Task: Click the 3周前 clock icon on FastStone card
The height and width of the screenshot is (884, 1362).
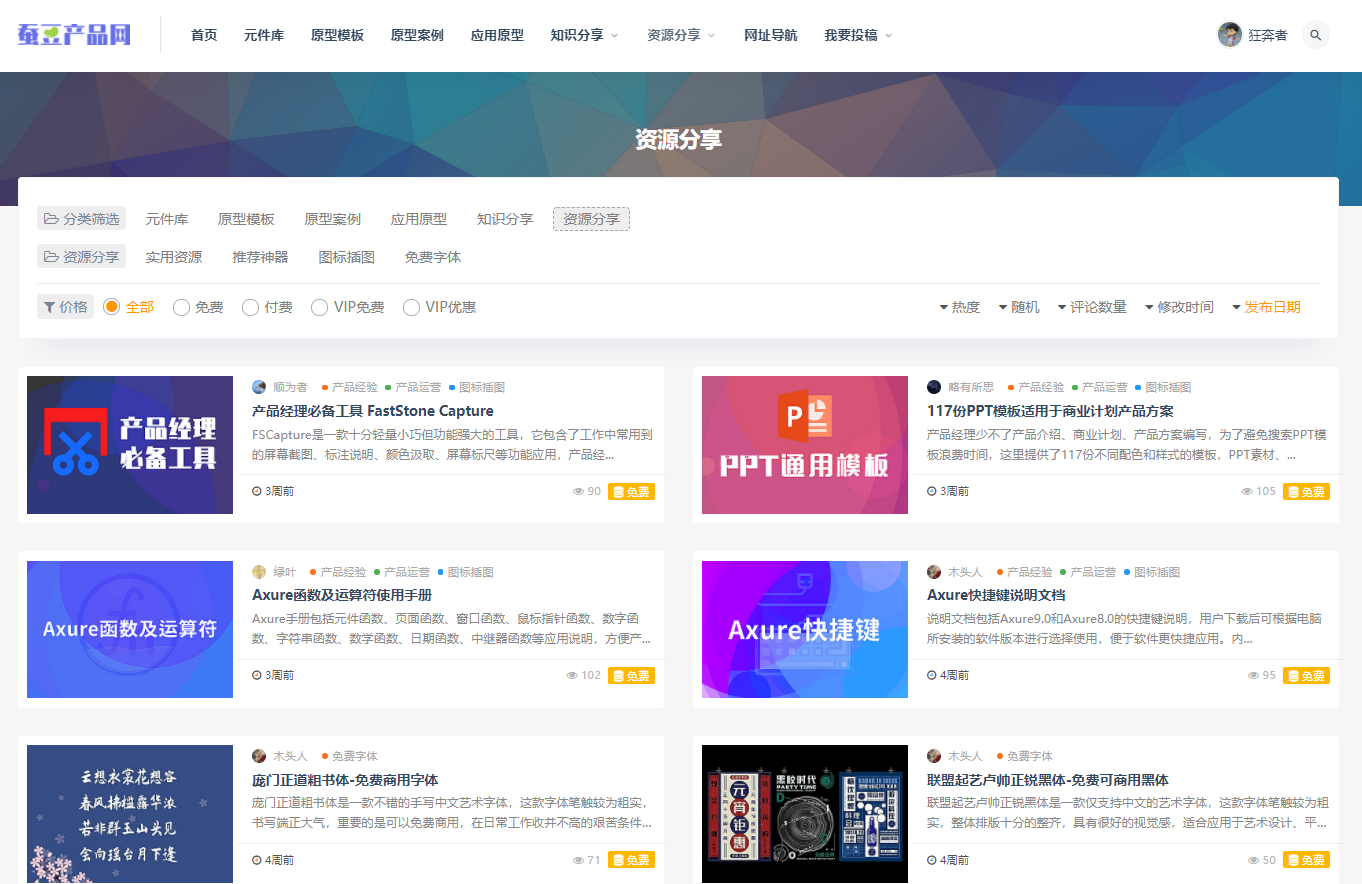Action: (x=257, y=492)
